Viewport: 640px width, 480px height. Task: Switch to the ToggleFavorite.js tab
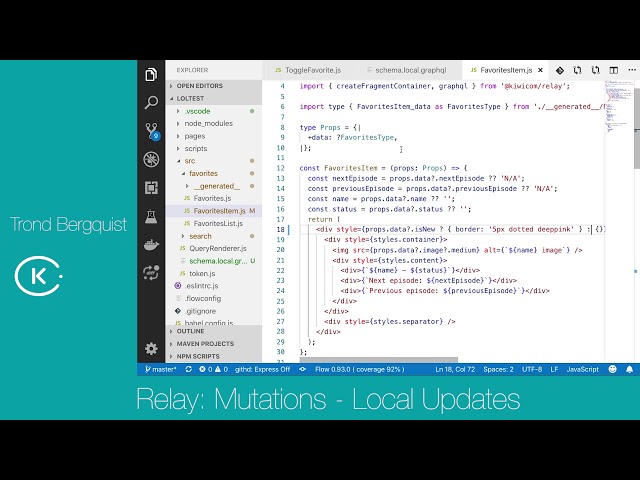pyautogui.click(x=308, y=70)
